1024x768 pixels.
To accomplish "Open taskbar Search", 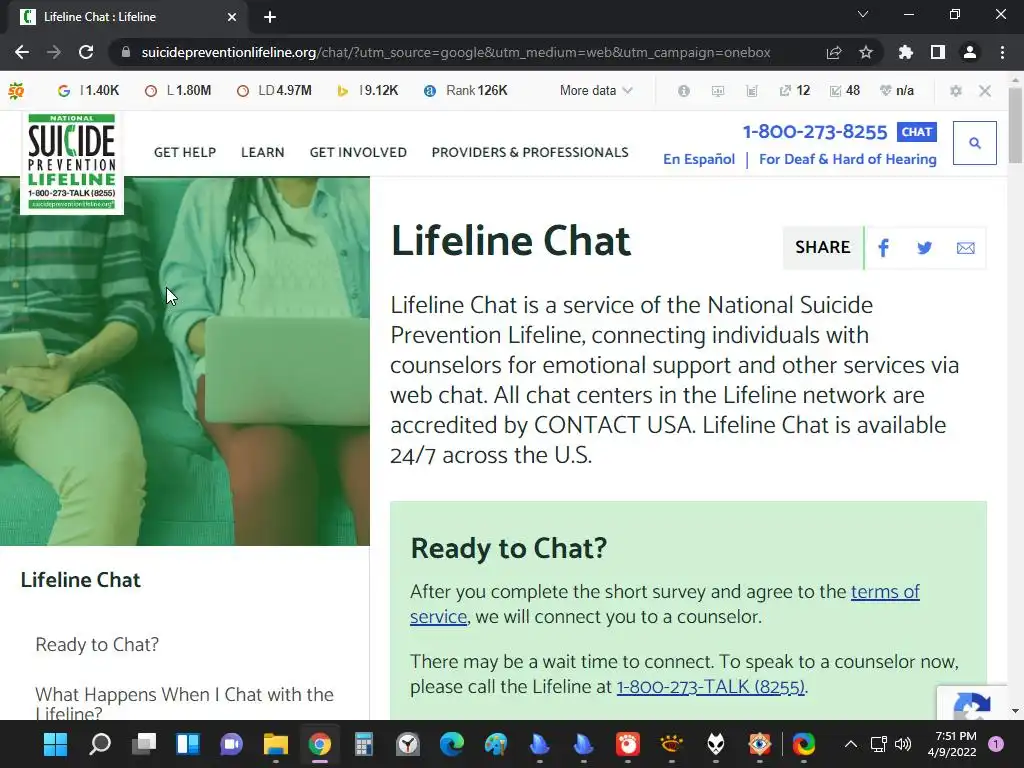I will coord(100,744).
